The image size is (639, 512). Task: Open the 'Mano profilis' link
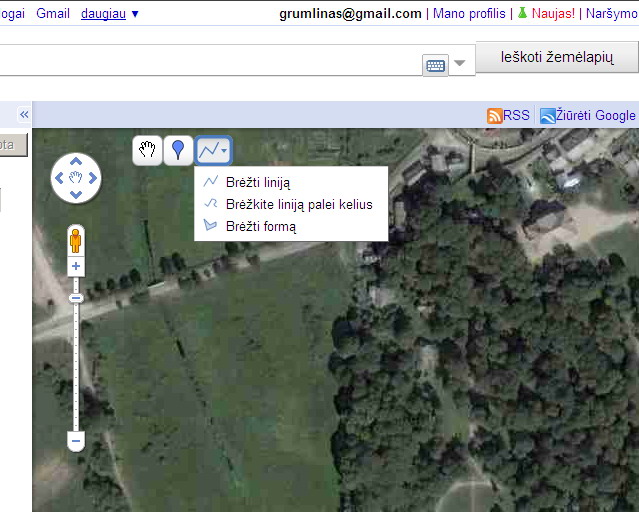(x=469, y=14)
